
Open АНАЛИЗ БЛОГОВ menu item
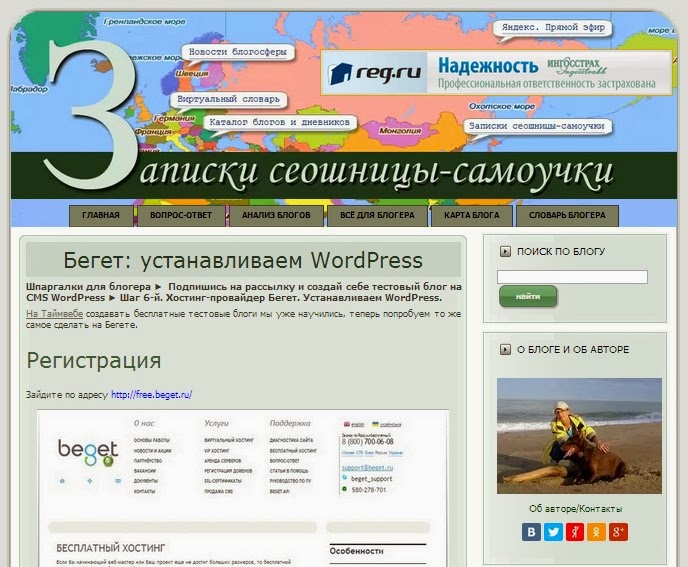pos(276,215)
